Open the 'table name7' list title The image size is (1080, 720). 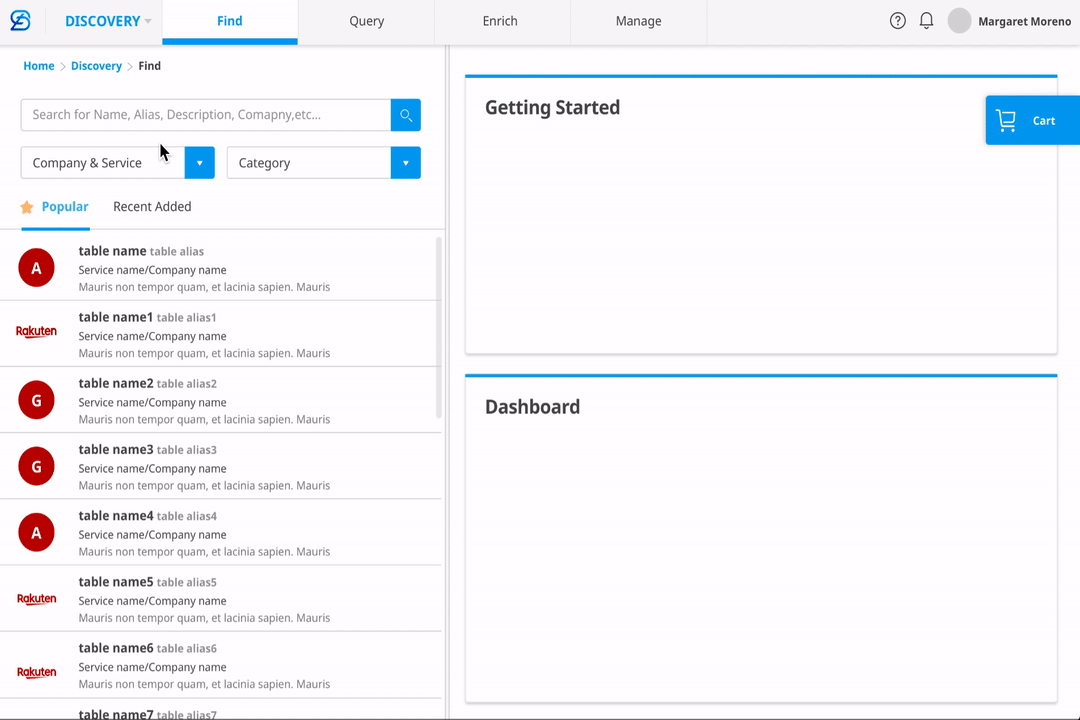click(116, 714)
